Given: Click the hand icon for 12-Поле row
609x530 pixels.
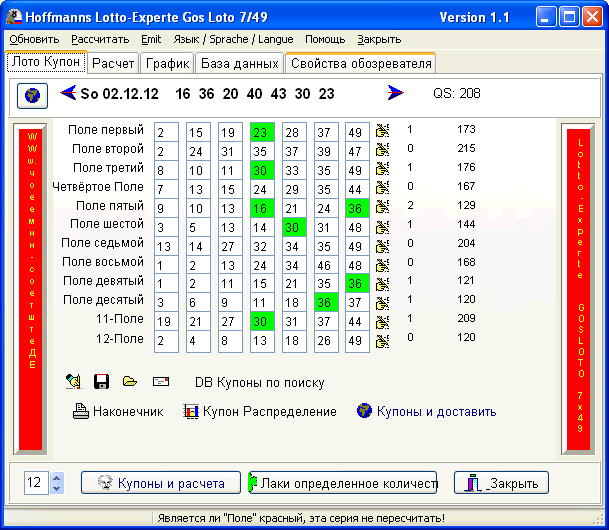Looking at the screenshot, I should coord(382,340).
